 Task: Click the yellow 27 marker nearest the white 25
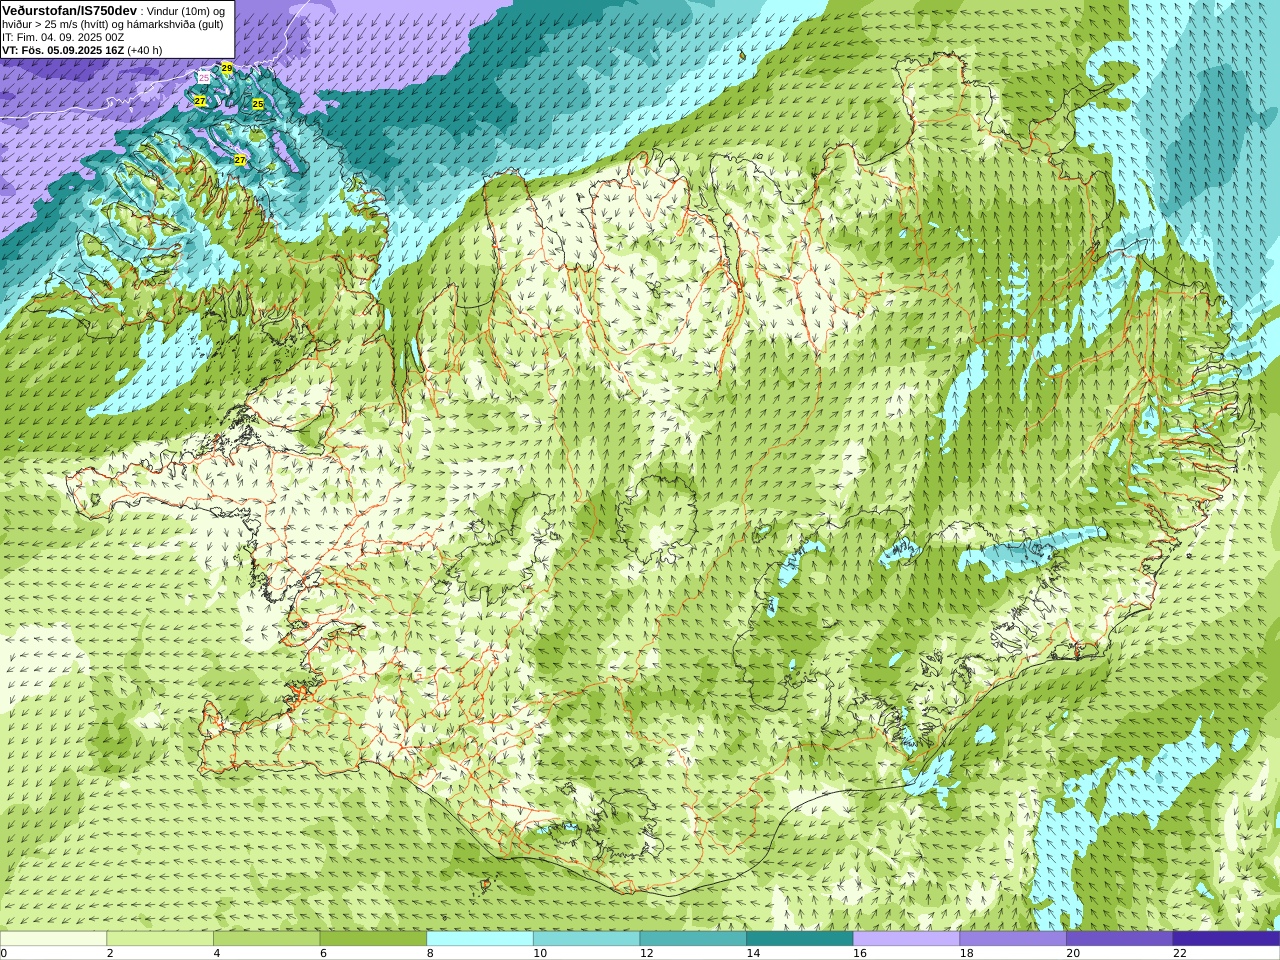[200, 101]
